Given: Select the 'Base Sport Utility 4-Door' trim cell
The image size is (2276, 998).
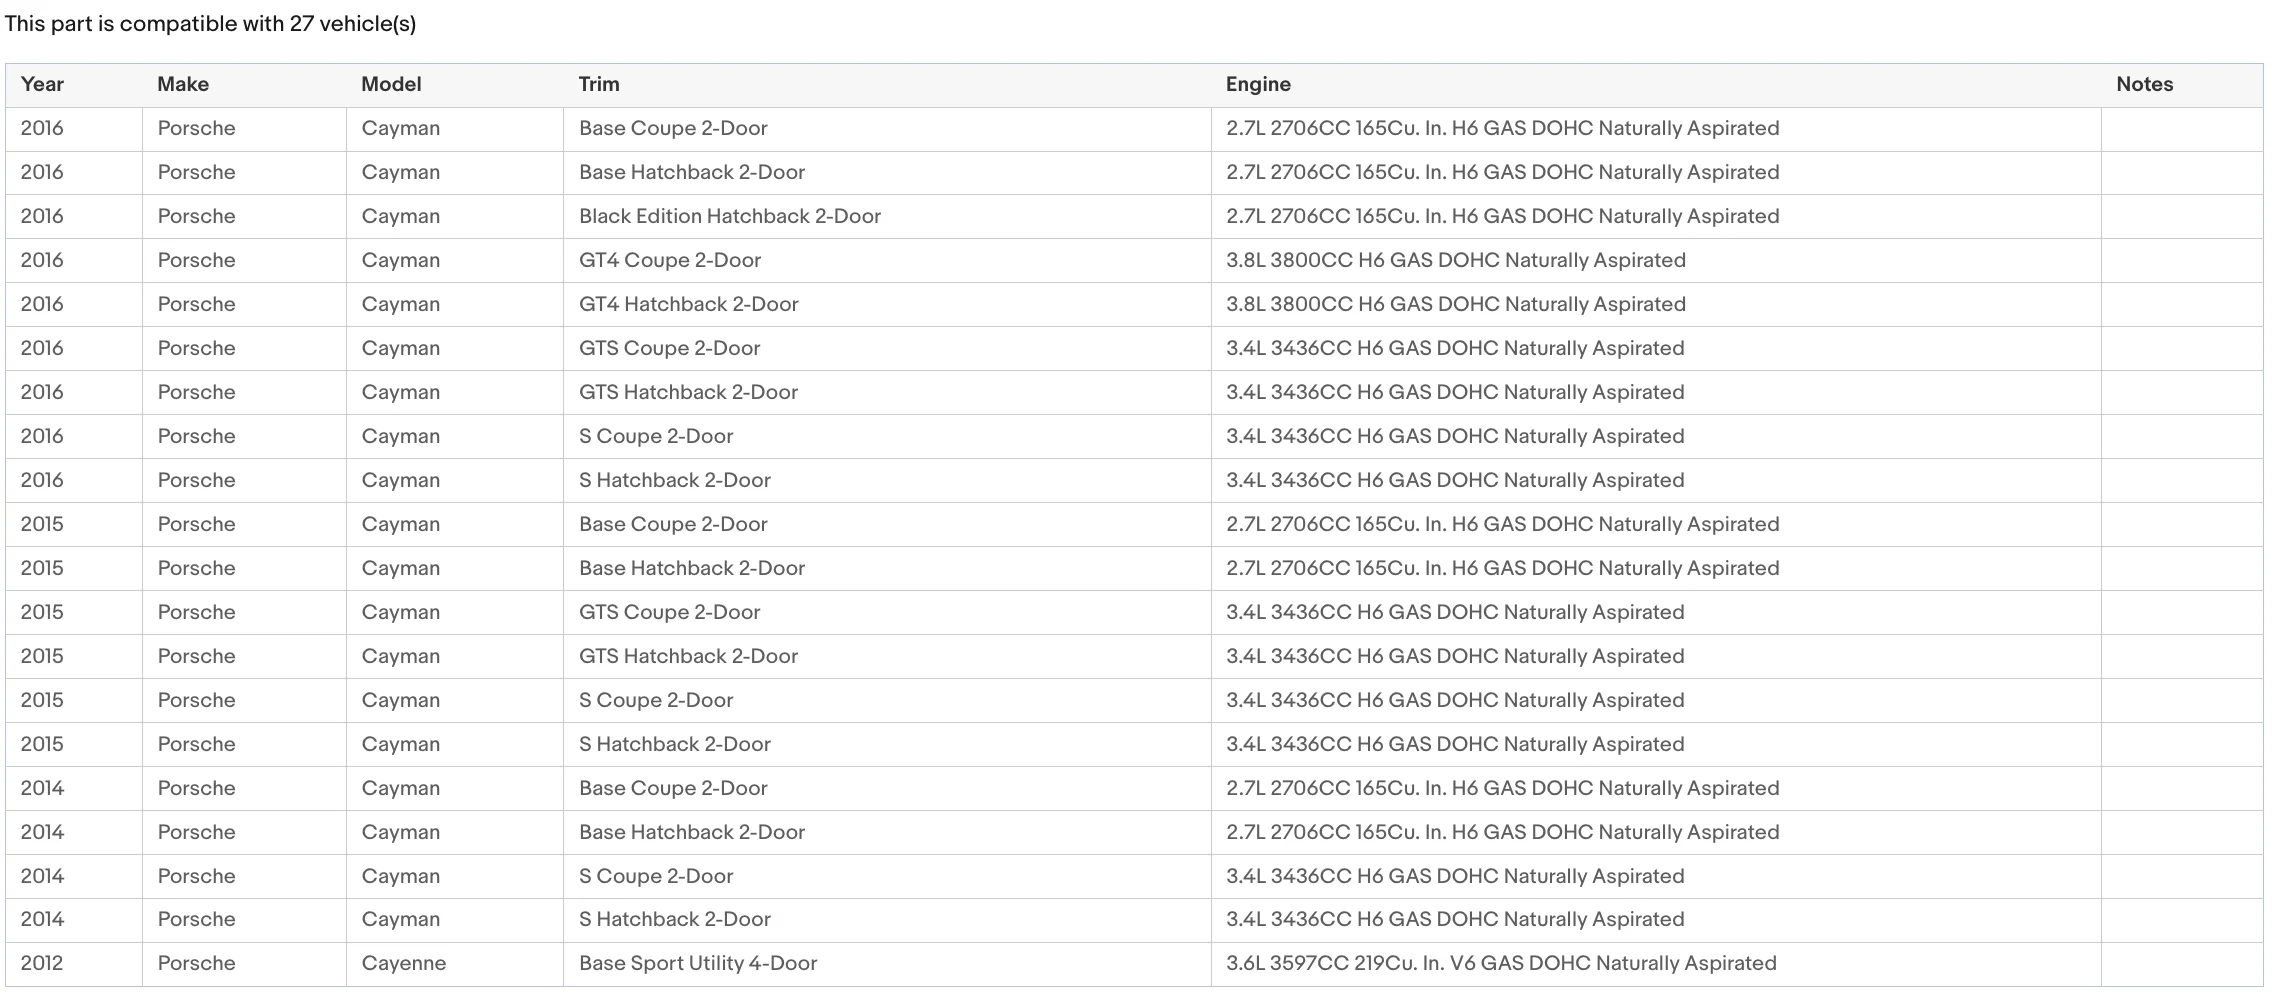Looking at the screenshot, I should coord(887,964).
